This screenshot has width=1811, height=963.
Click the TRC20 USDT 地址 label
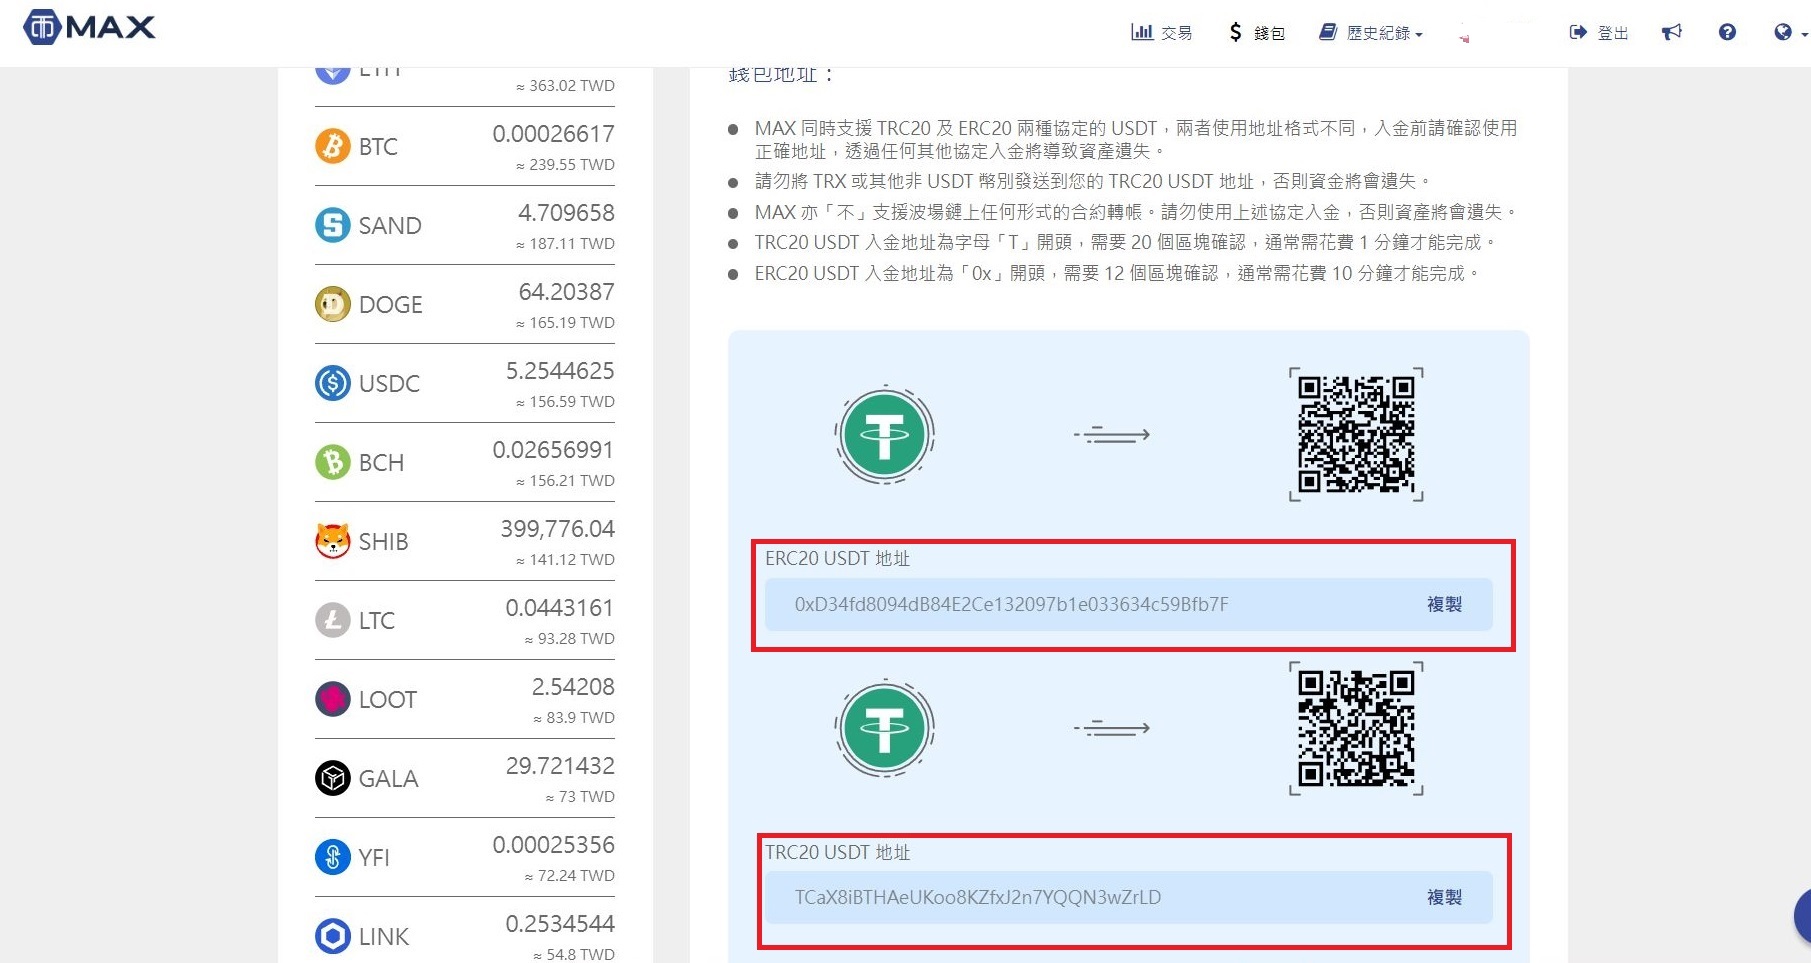click(838, 853)
